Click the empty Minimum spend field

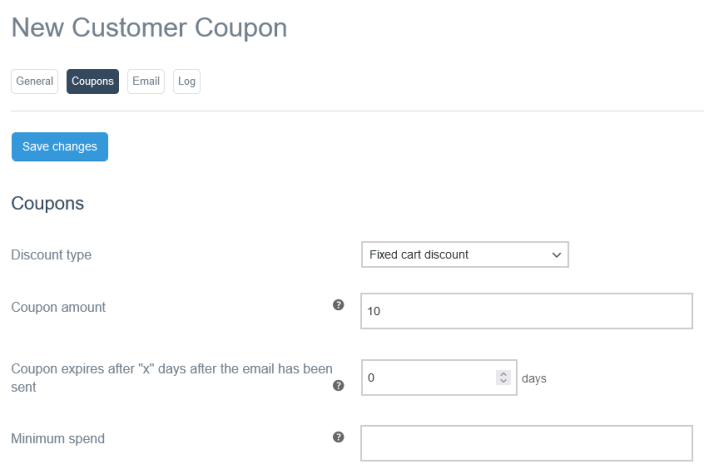click(526, 443)
